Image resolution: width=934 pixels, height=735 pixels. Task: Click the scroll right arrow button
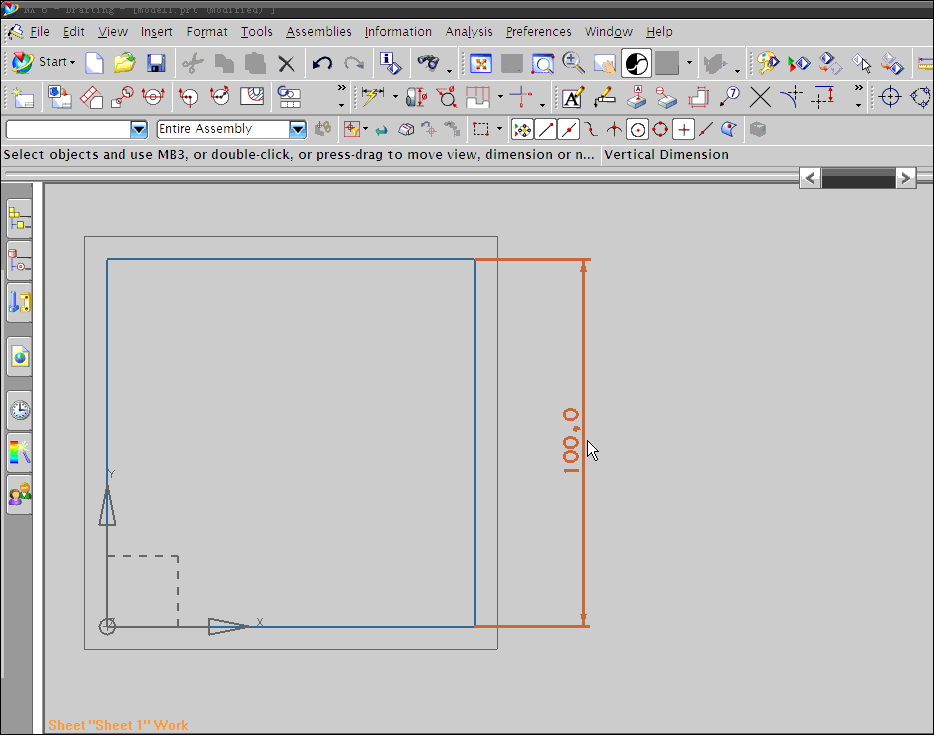[x=905, y=178]
